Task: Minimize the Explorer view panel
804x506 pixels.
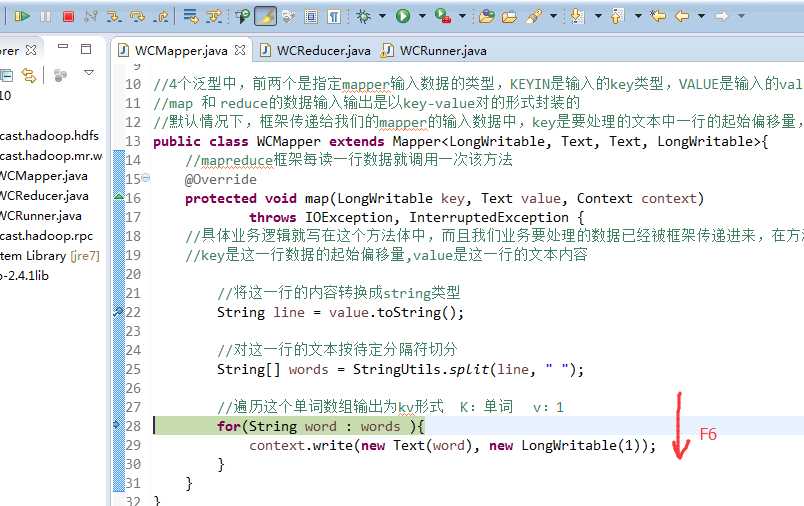Action: point(63,47)
